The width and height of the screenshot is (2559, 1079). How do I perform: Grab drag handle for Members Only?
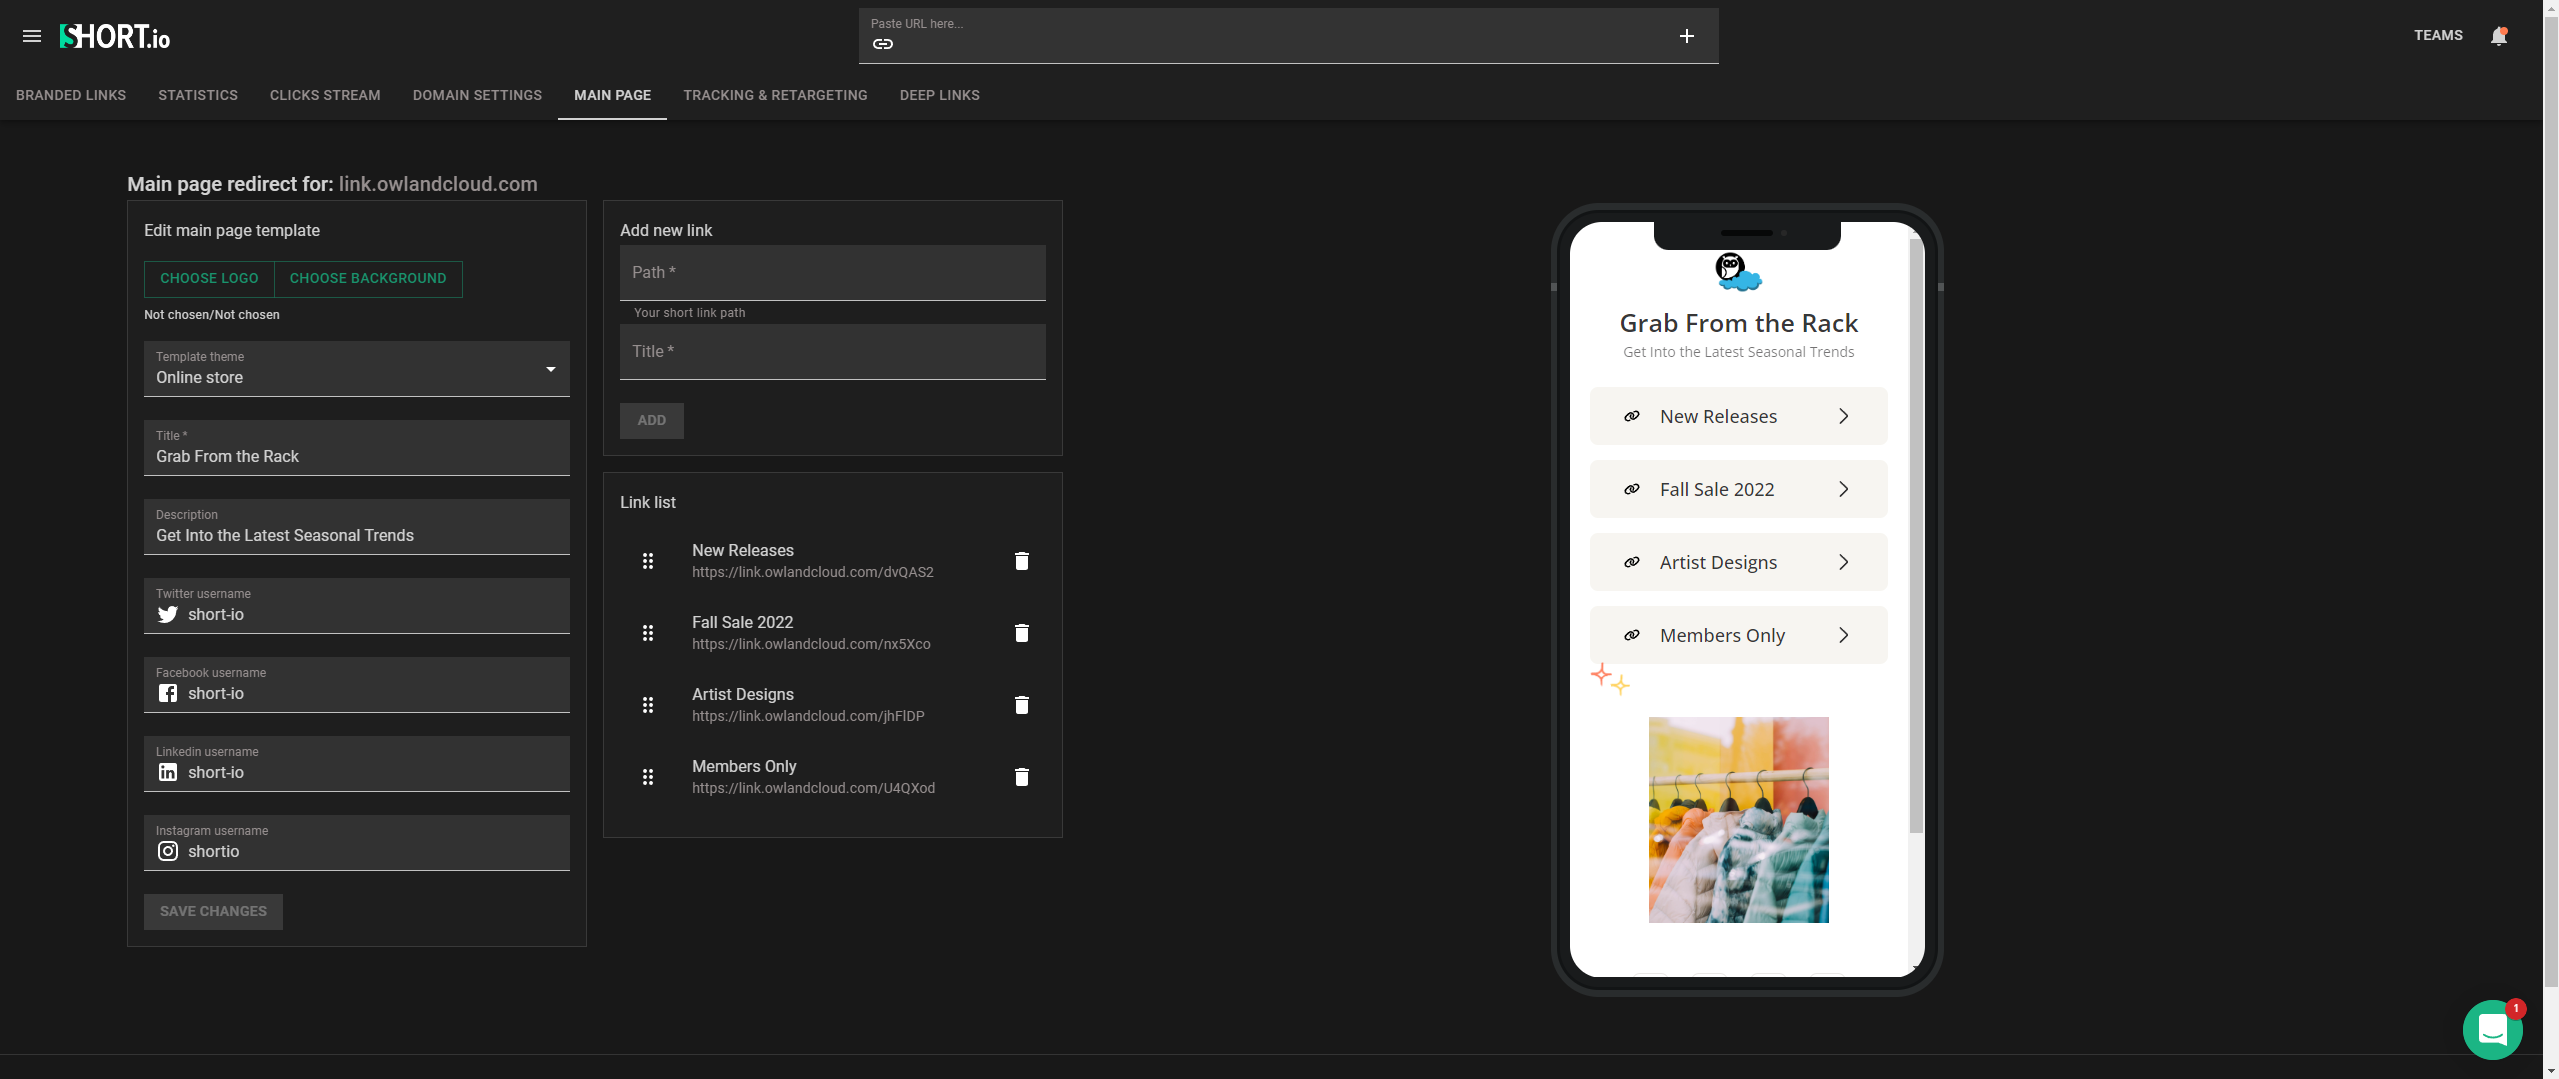pos(648,777)
